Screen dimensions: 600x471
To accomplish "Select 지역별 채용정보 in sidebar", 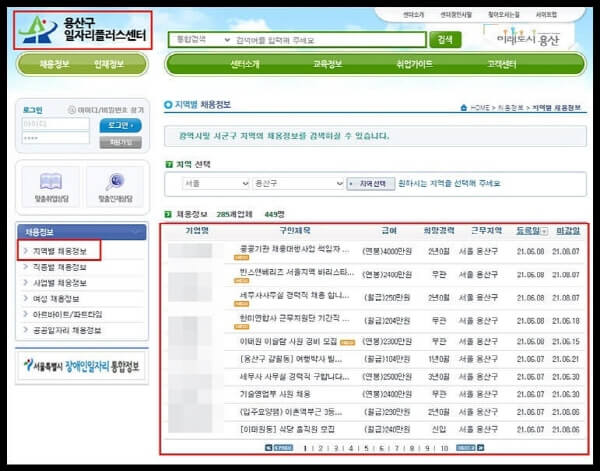I will coord(60,251).
